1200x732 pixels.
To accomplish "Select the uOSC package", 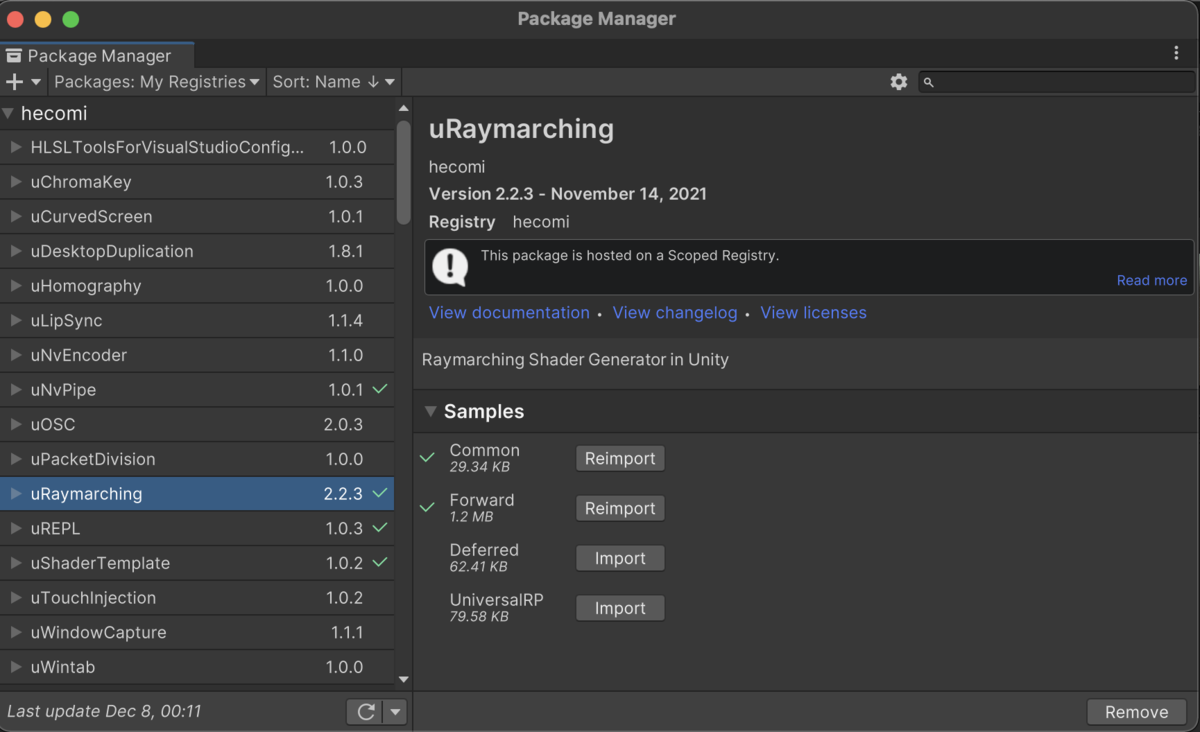I will 197,424.
